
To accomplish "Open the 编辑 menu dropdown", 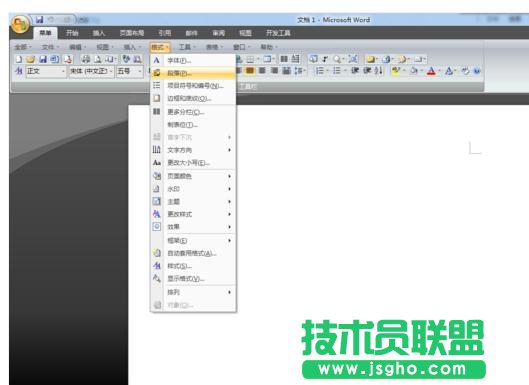I will 77,47.
